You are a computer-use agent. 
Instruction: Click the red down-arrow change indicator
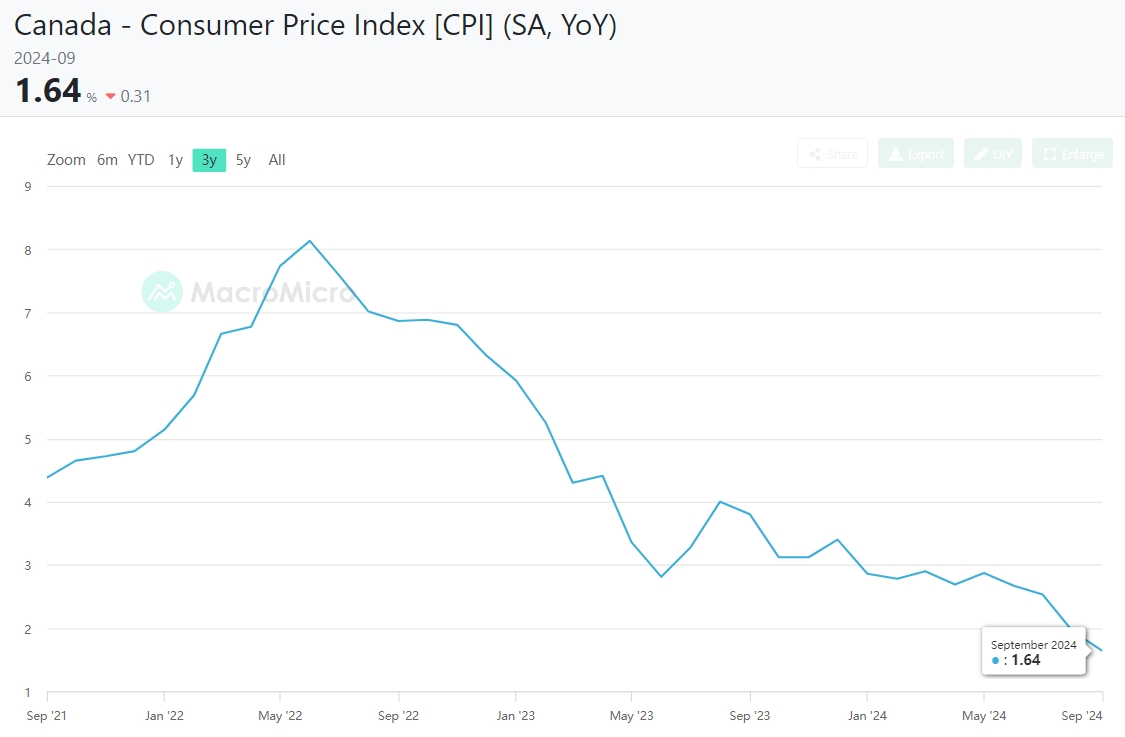[111, 97]
